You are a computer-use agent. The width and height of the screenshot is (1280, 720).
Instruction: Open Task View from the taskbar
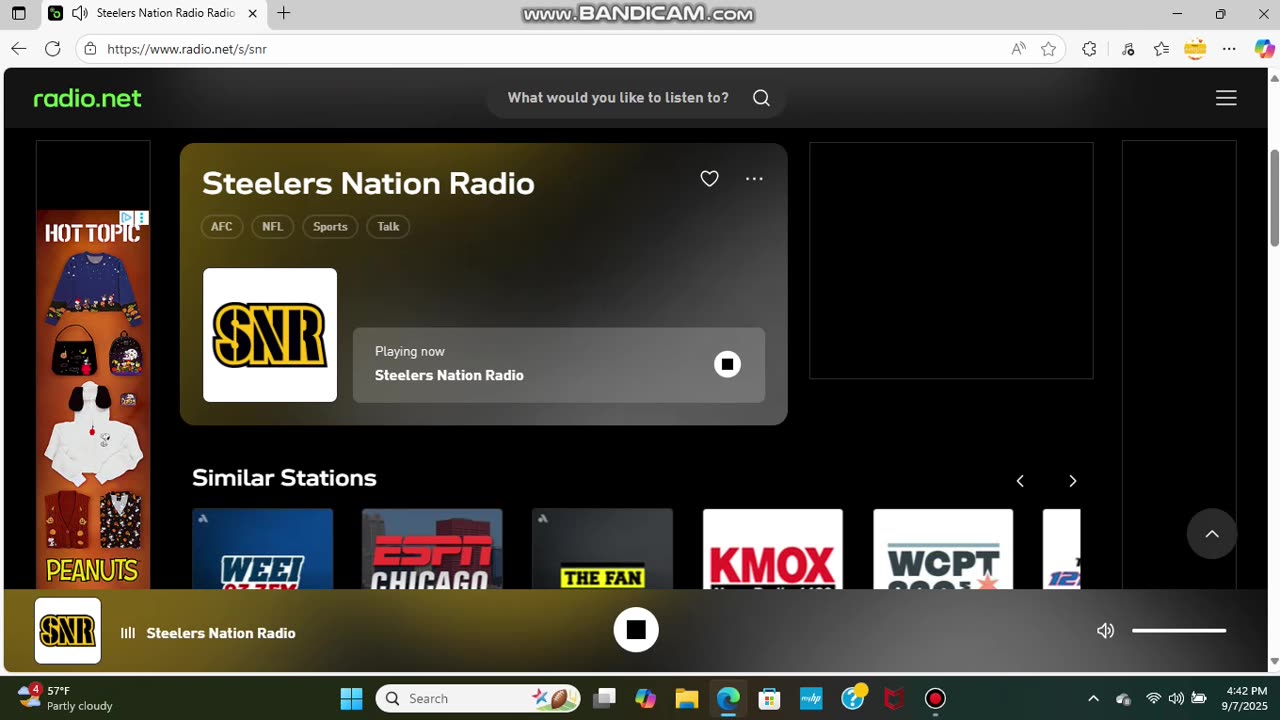[604, 698]
